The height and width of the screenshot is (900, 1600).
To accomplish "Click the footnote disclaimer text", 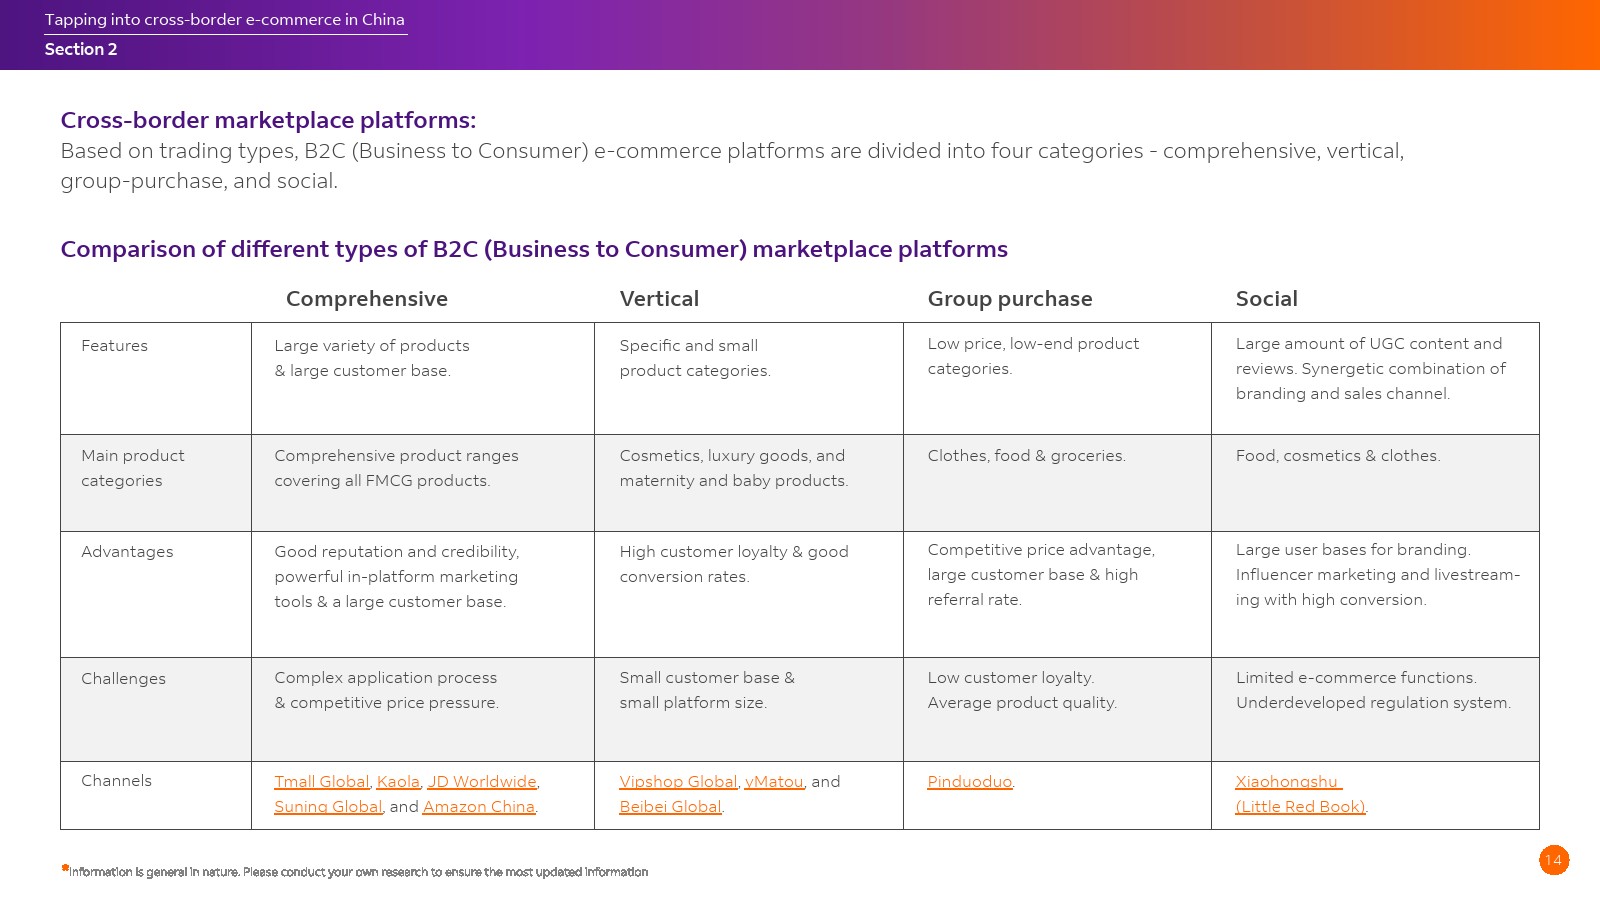I will pos(357,872).
